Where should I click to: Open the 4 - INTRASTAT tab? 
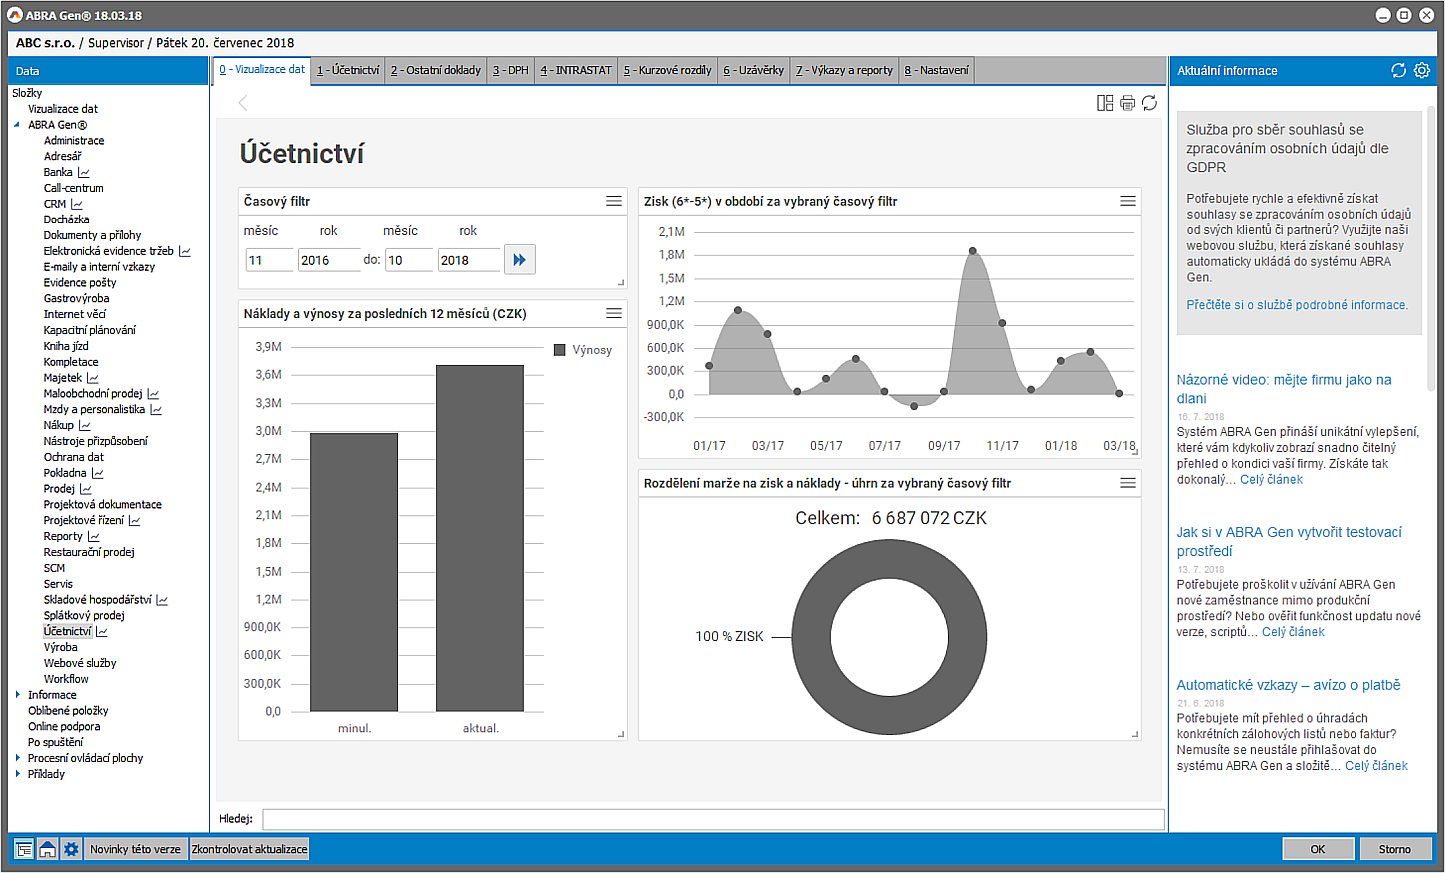point(576,70)
